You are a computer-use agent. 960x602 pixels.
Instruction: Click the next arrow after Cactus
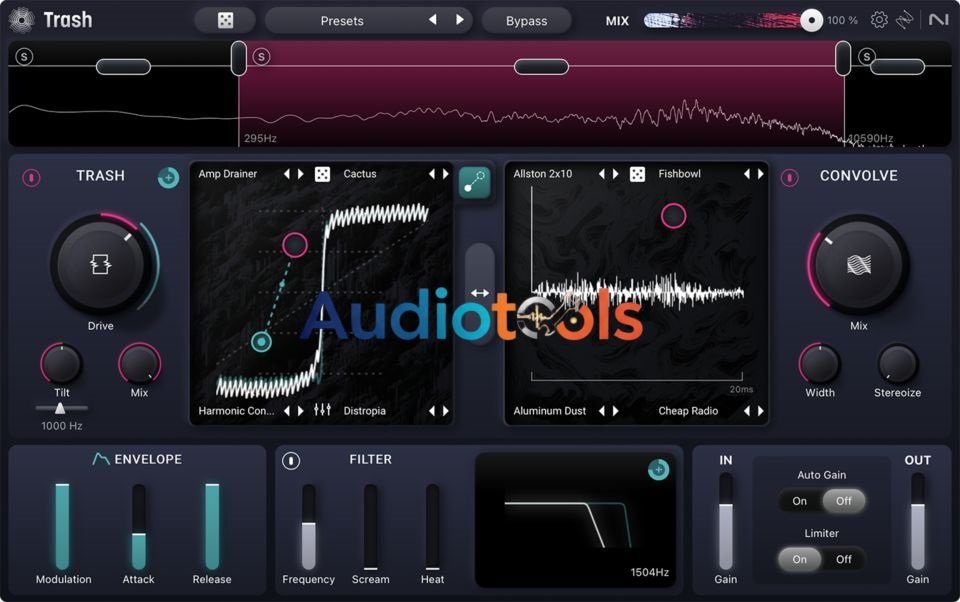(x=446, y=174)
